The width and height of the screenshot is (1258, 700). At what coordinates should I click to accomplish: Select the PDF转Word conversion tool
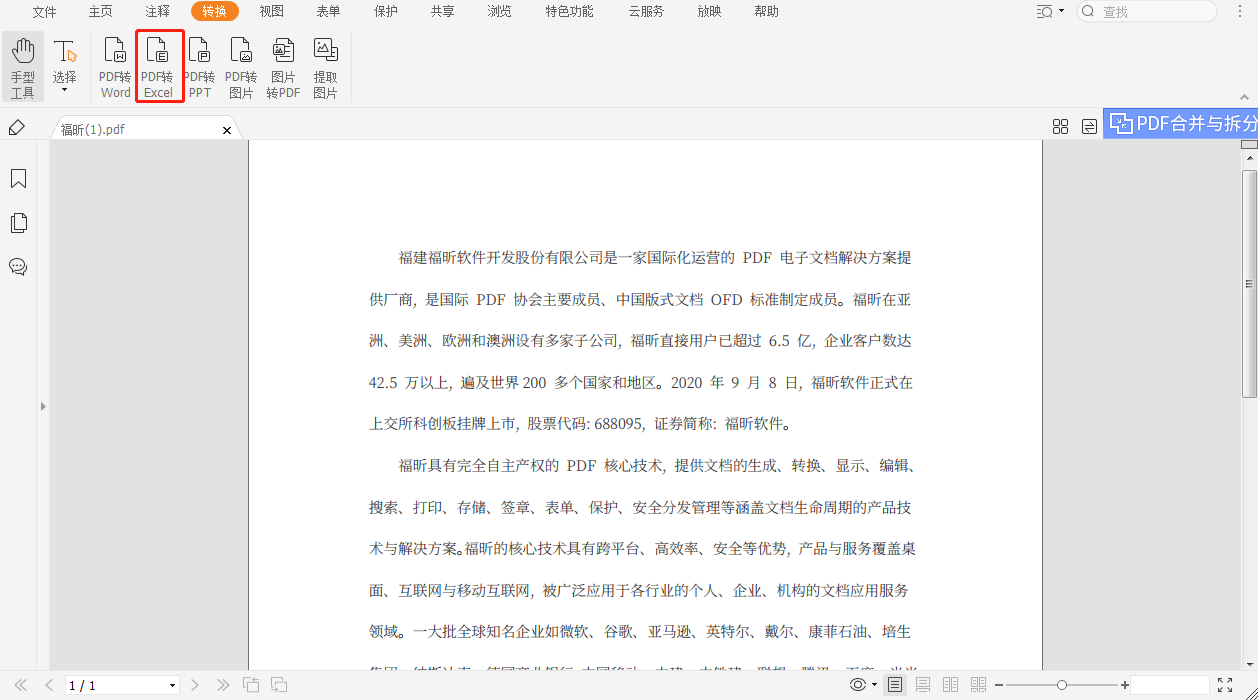(114, 66)
